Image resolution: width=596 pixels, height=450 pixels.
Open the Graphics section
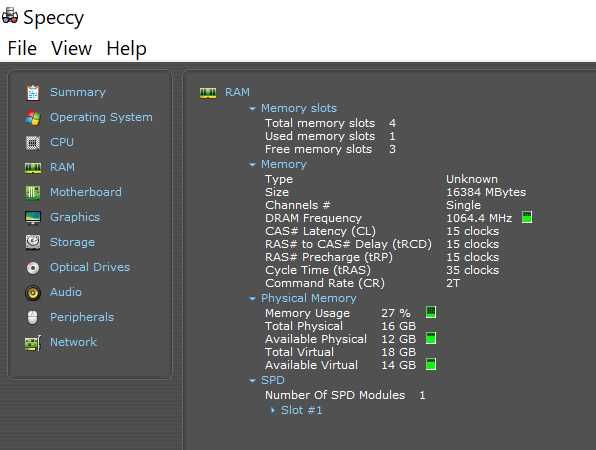coord(75,217)
